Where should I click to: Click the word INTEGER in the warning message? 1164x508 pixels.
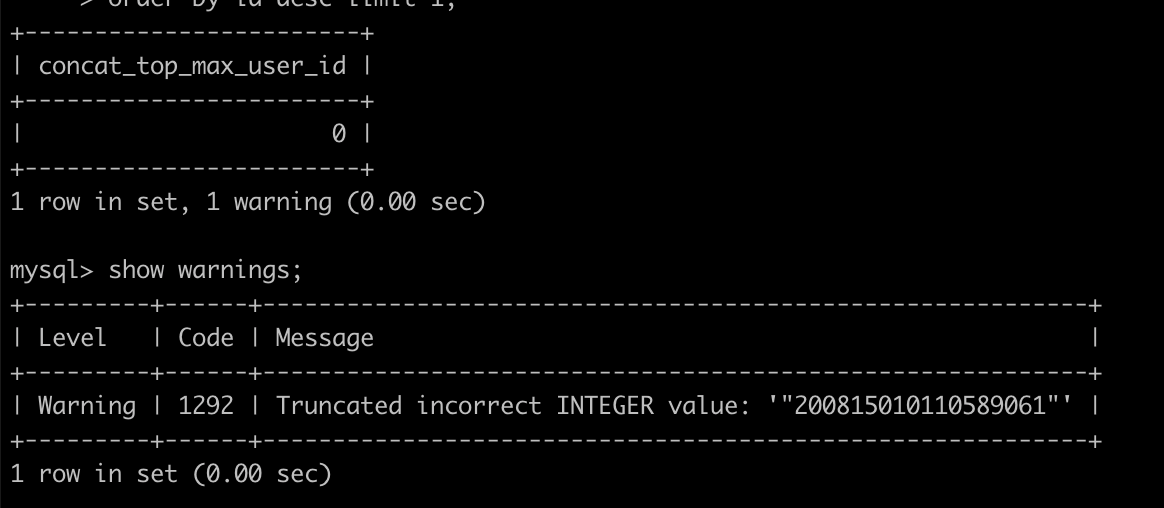click(605, 406)
